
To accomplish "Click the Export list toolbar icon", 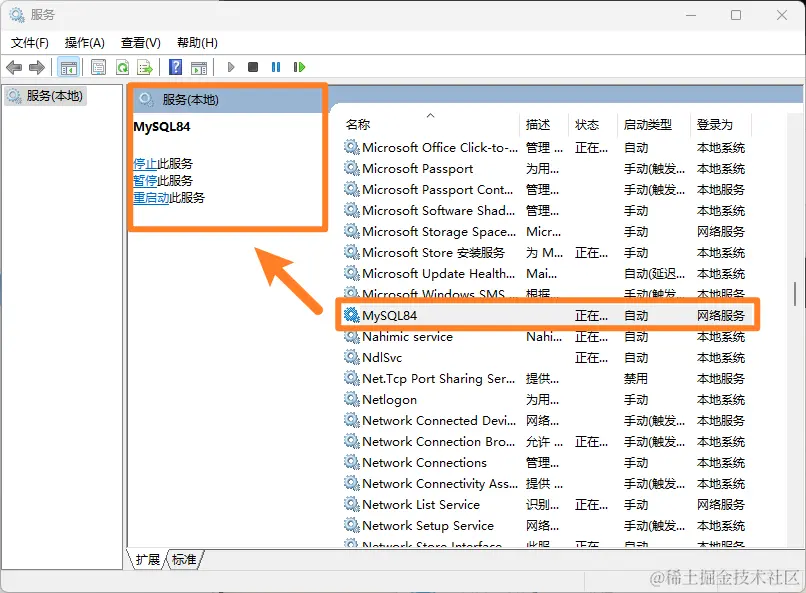I will 145,67.
